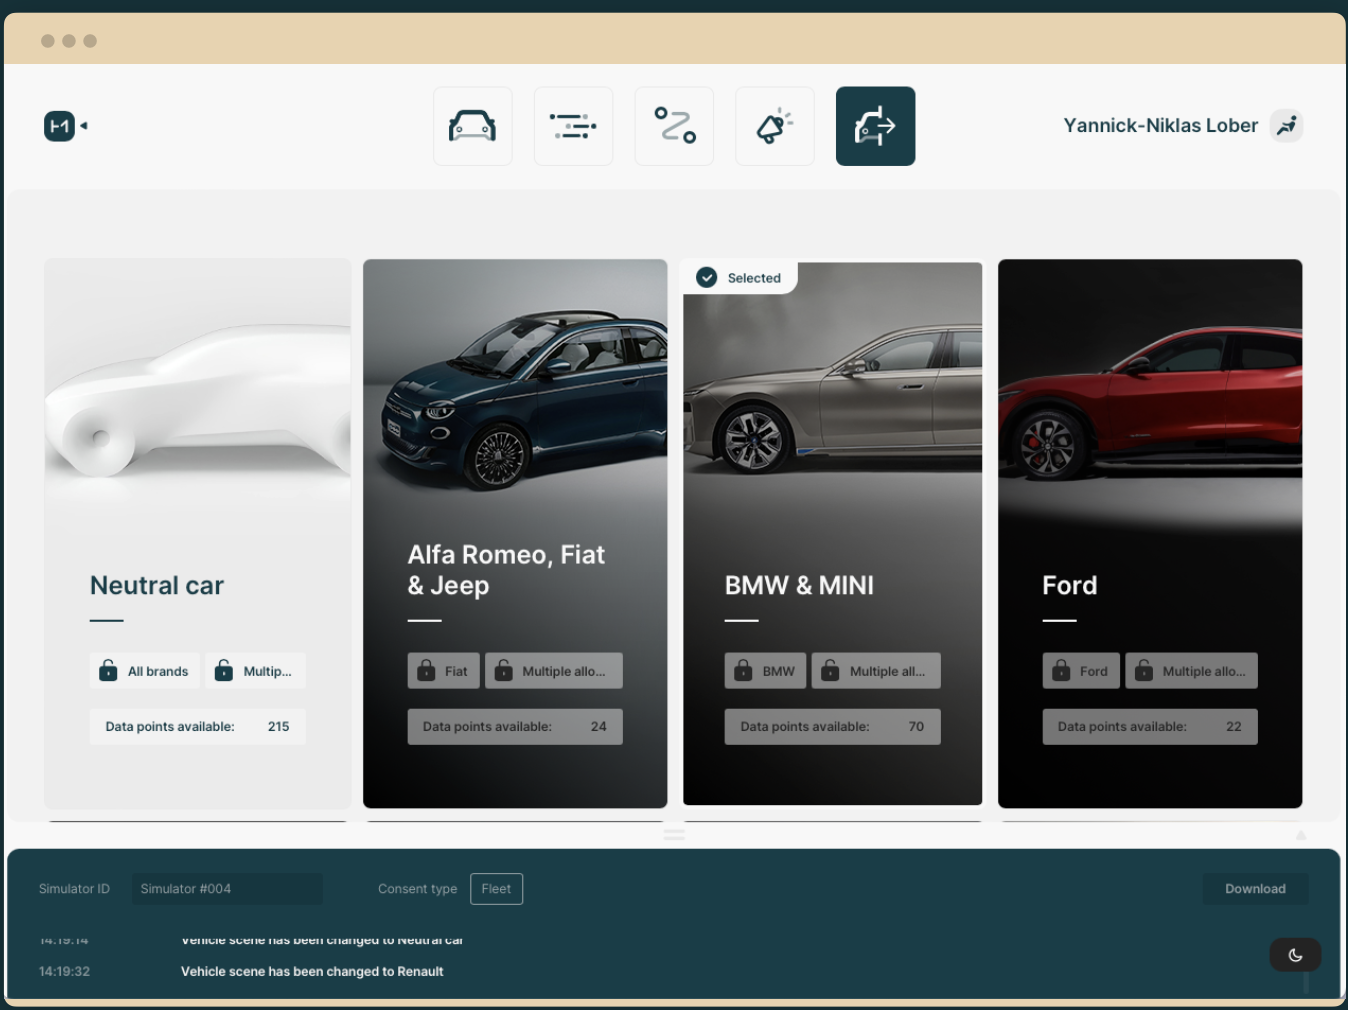Open the car tab in top navigation
This screenshot has height=1010, width=1348.
click(x=473, y=126)
